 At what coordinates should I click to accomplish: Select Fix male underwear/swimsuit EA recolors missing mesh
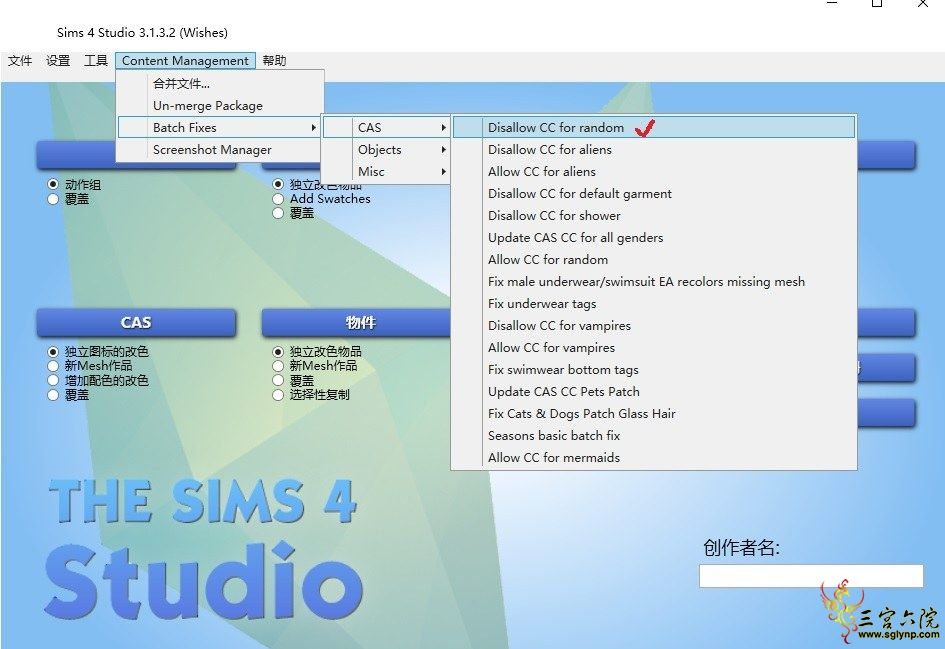[x=654, y=281]
